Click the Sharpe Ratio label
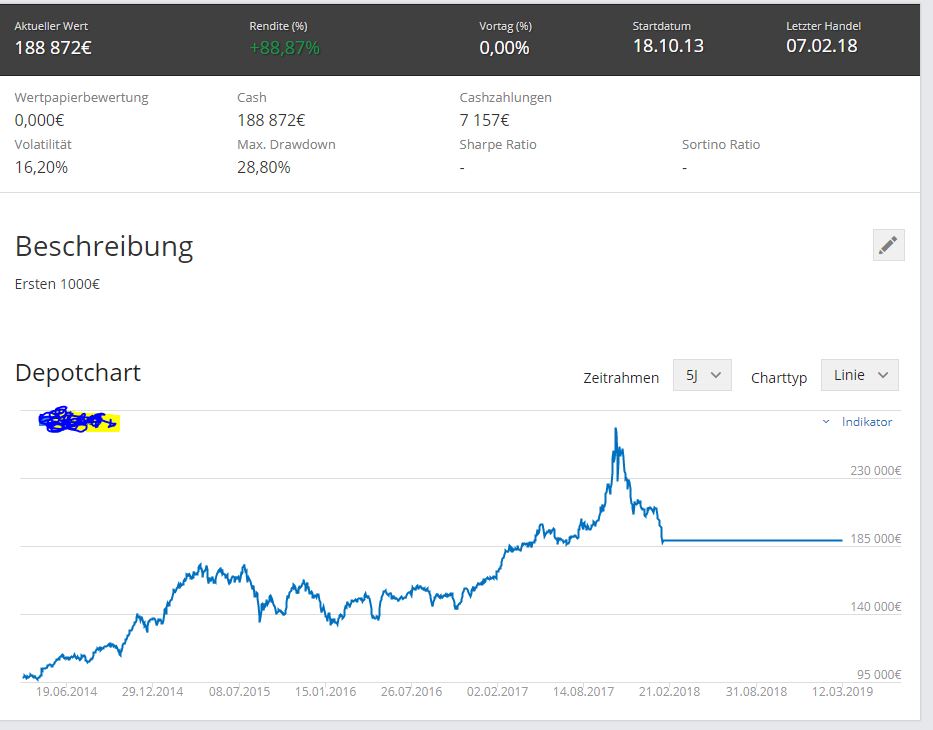This screenshot has width=933, height=730. [x=498, y=145]
